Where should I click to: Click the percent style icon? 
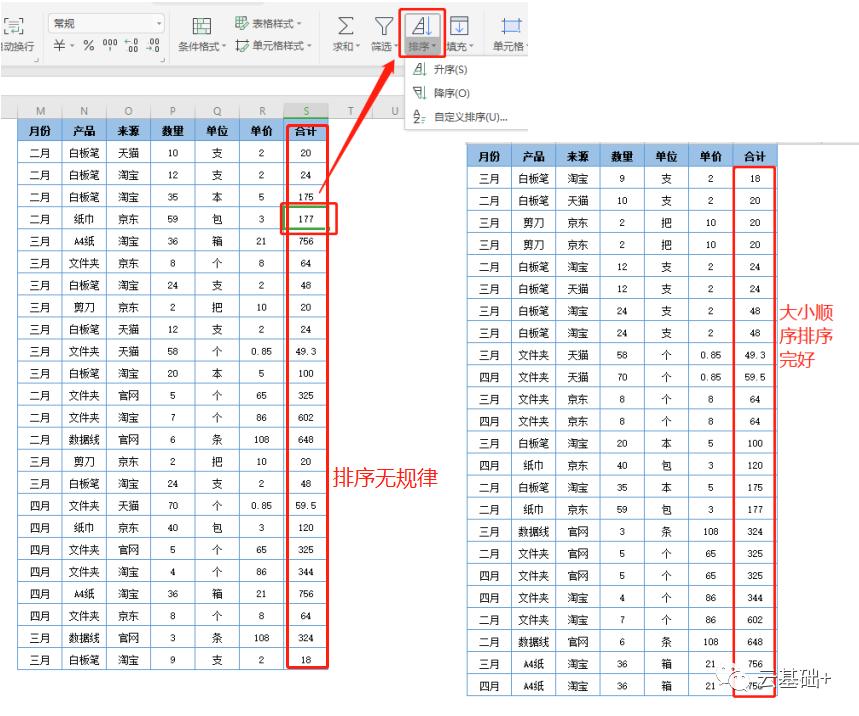88,46
